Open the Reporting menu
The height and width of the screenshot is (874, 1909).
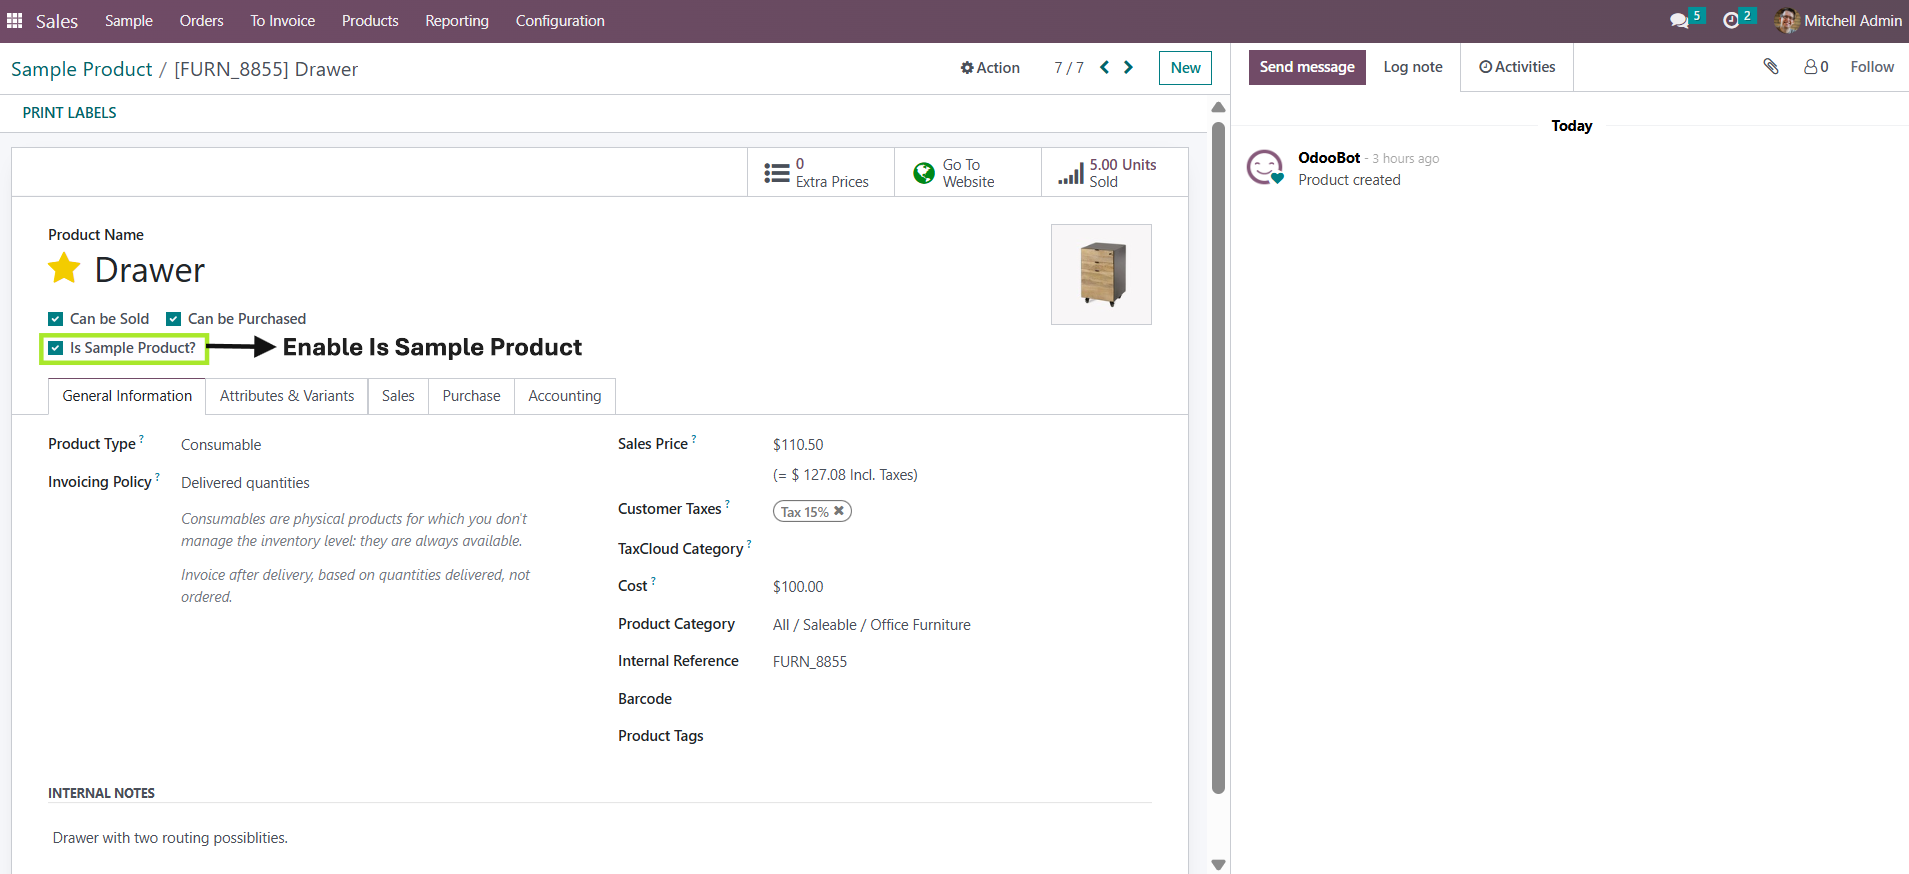tap(457, 21)
